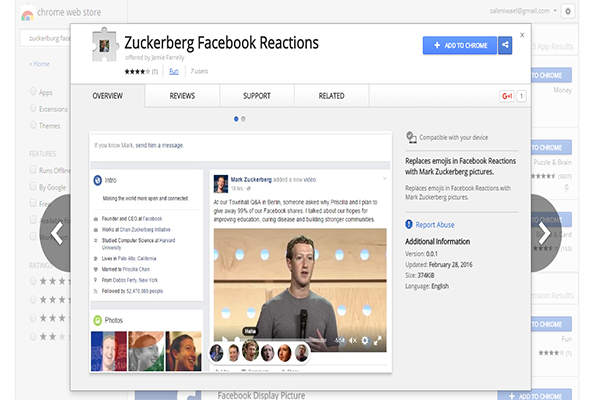Toggle the By Google checkbox
The image size is (600, 400).
point(33,186)
